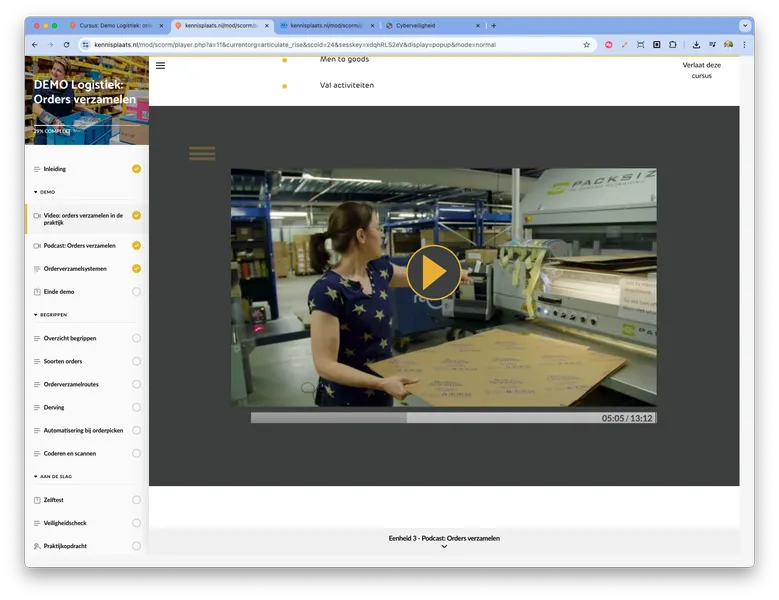
Task: Click completion check next to Inleiding
Action: tap(136, 169)
